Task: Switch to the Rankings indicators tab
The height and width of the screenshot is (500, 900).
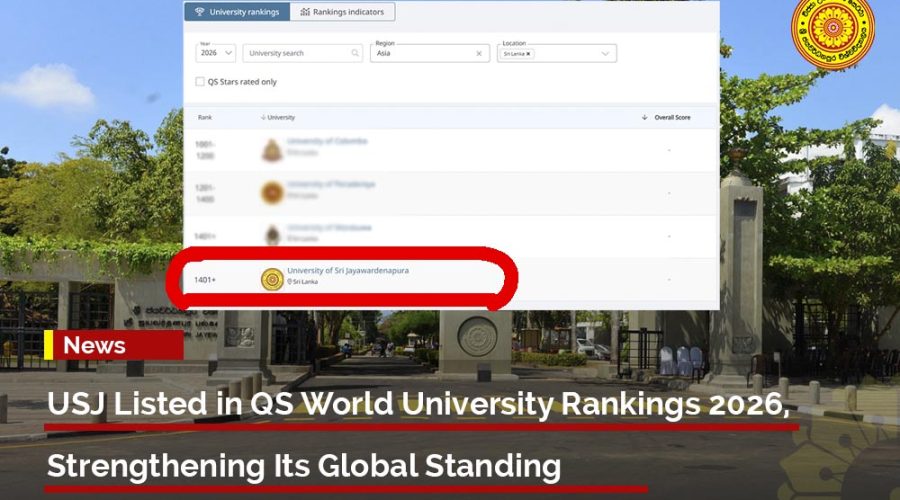Action: [x=342, y=12]
